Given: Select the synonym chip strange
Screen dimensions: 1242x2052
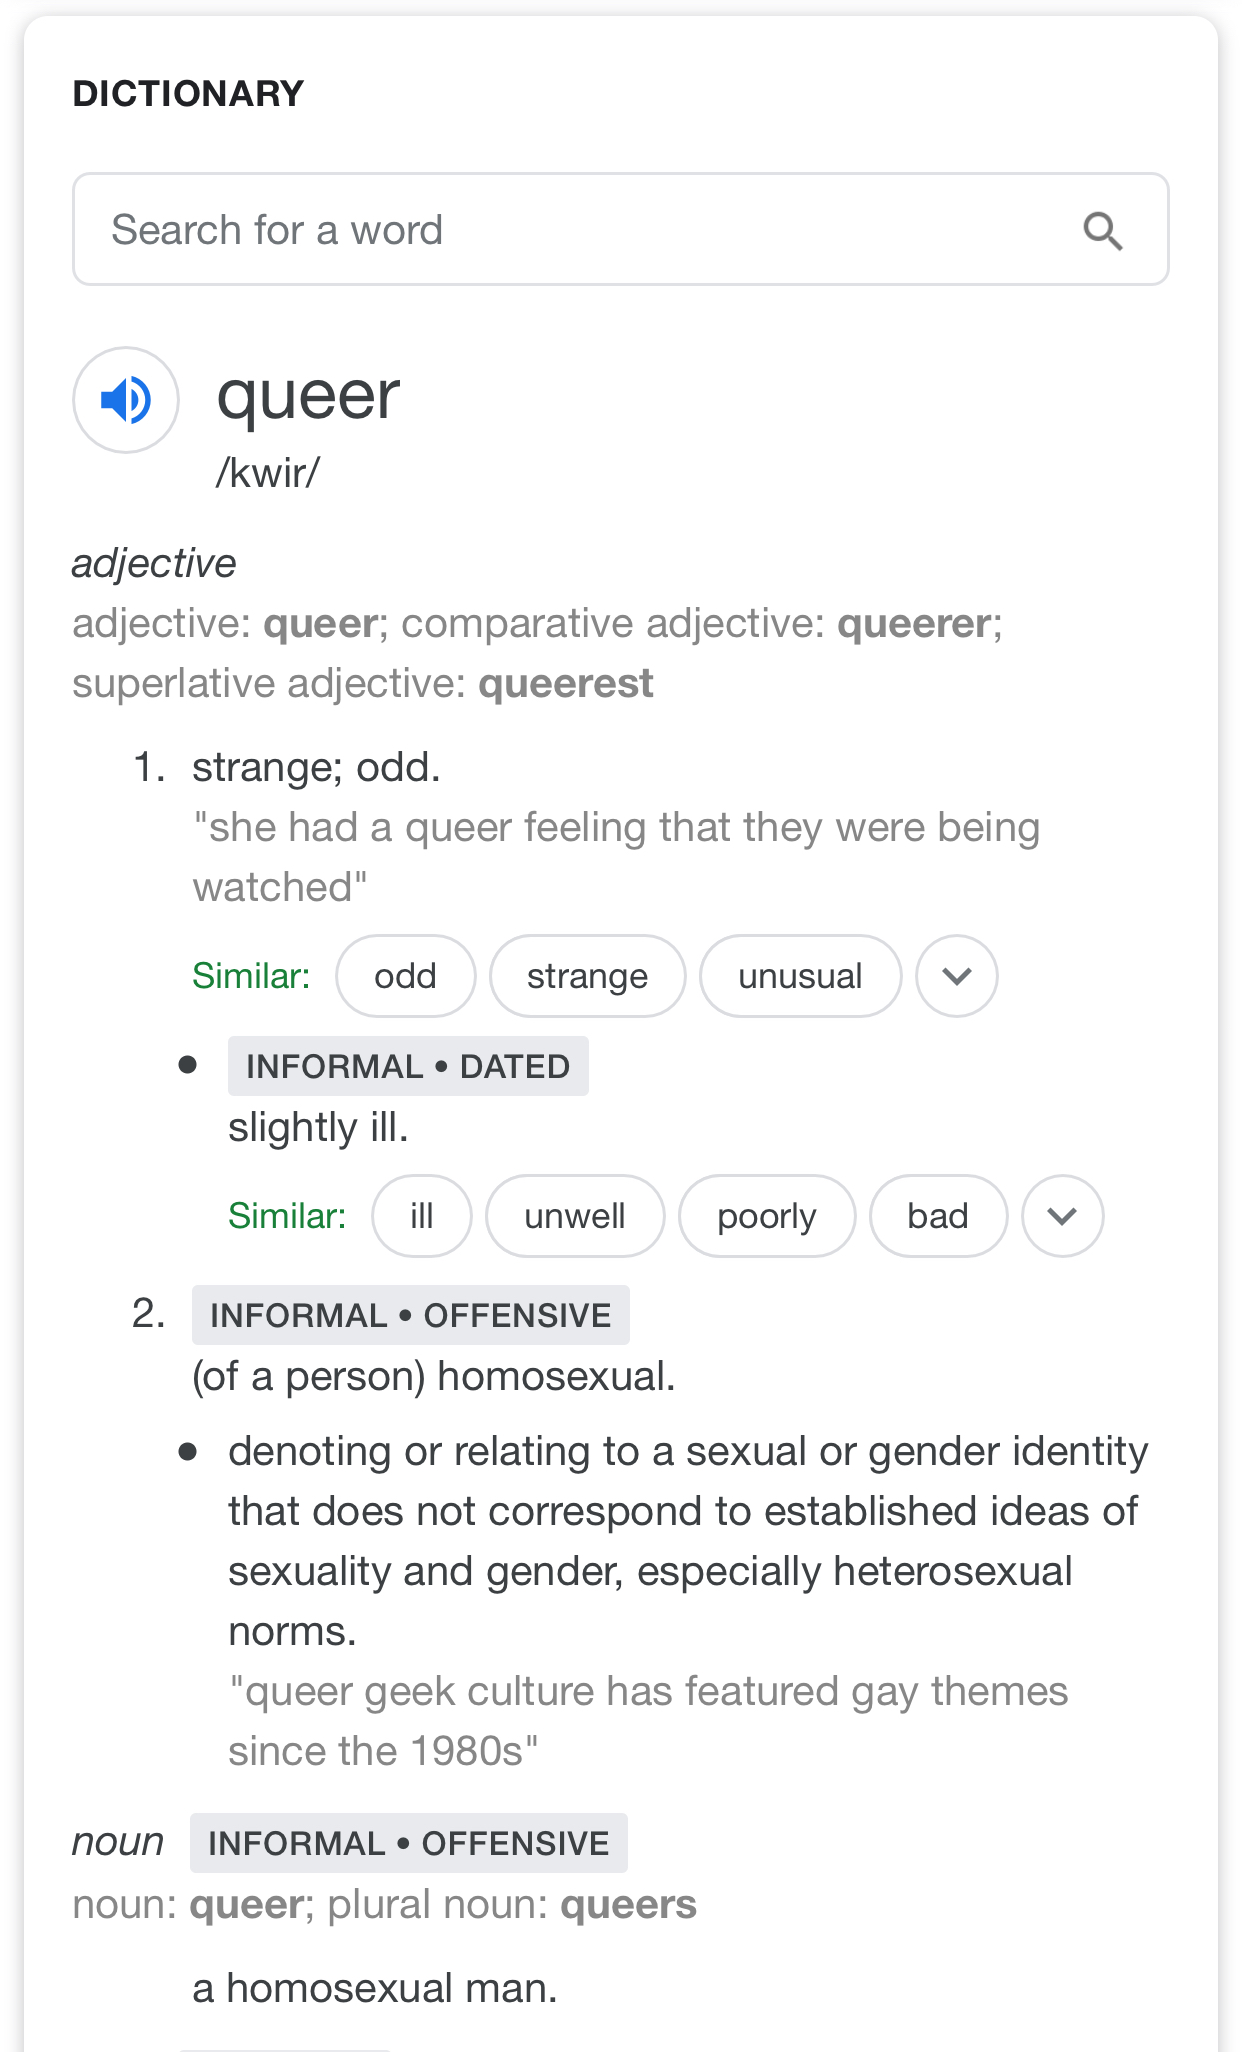Looking at the screenshot, I should pyautogui.click(x=587, y=976).
